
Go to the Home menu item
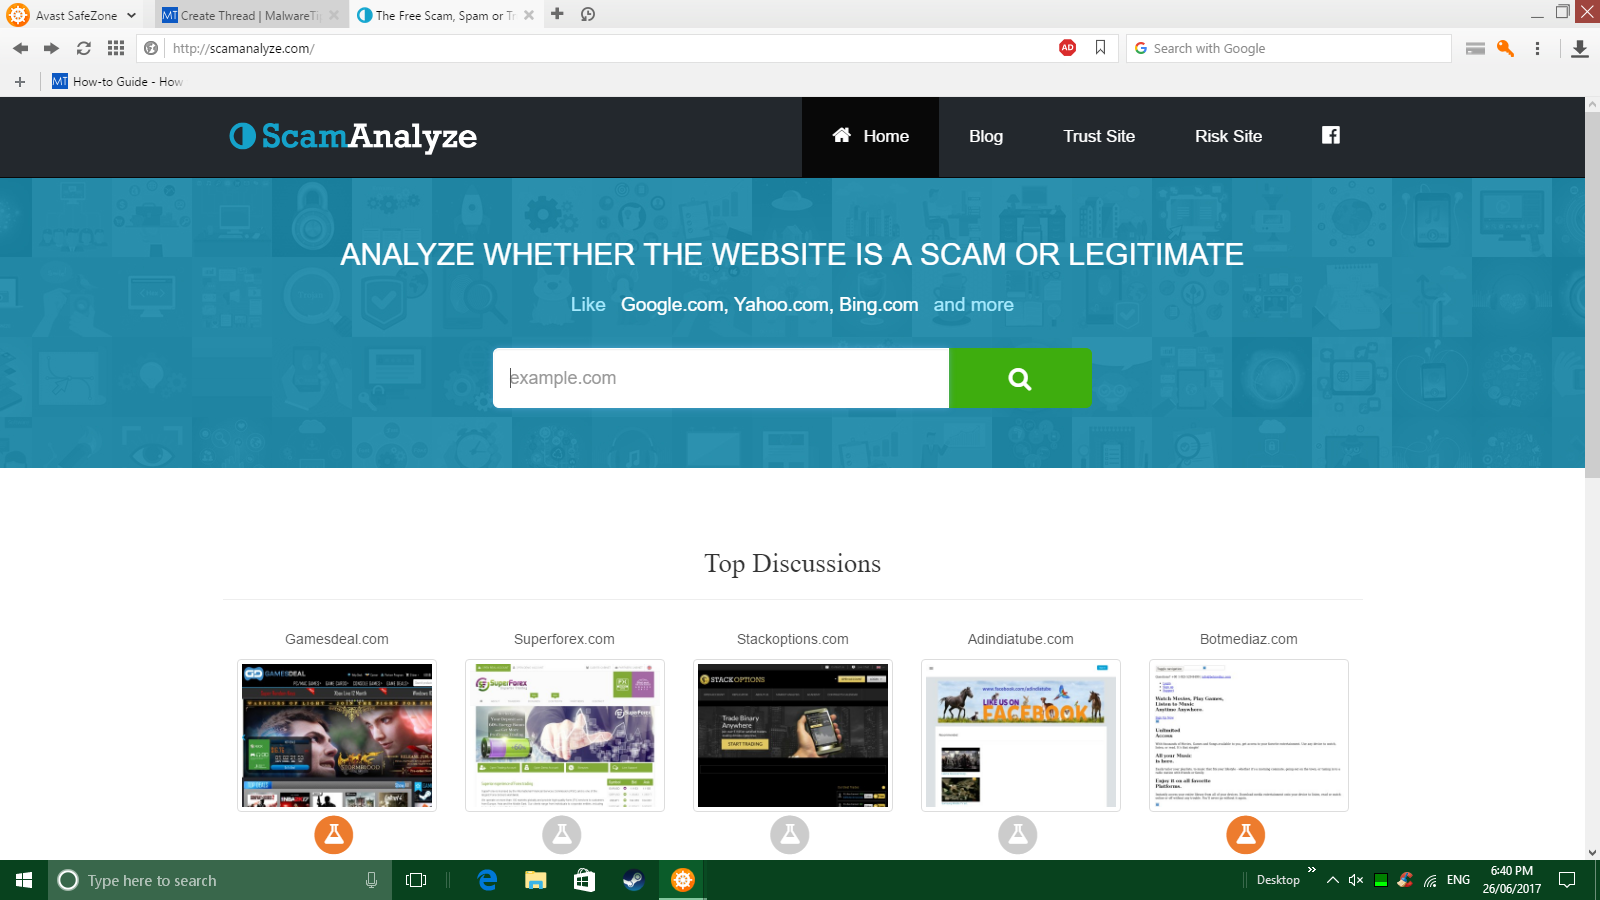870,136
